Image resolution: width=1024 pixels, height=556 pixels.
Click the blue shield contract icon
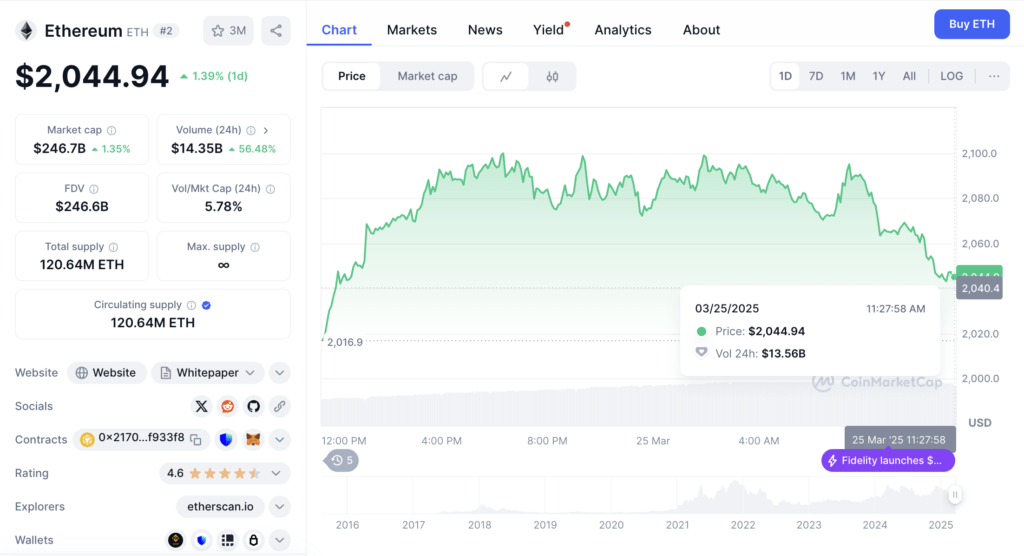point(226,440)
